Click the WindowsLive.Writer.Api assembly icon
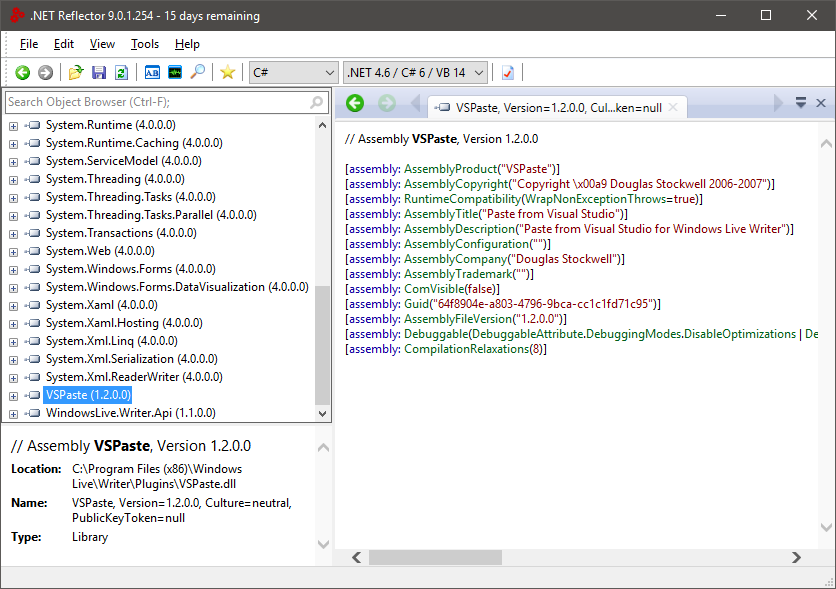Image resolution: width=836 pixels, height=589 pixels. [x=33, y=413]
